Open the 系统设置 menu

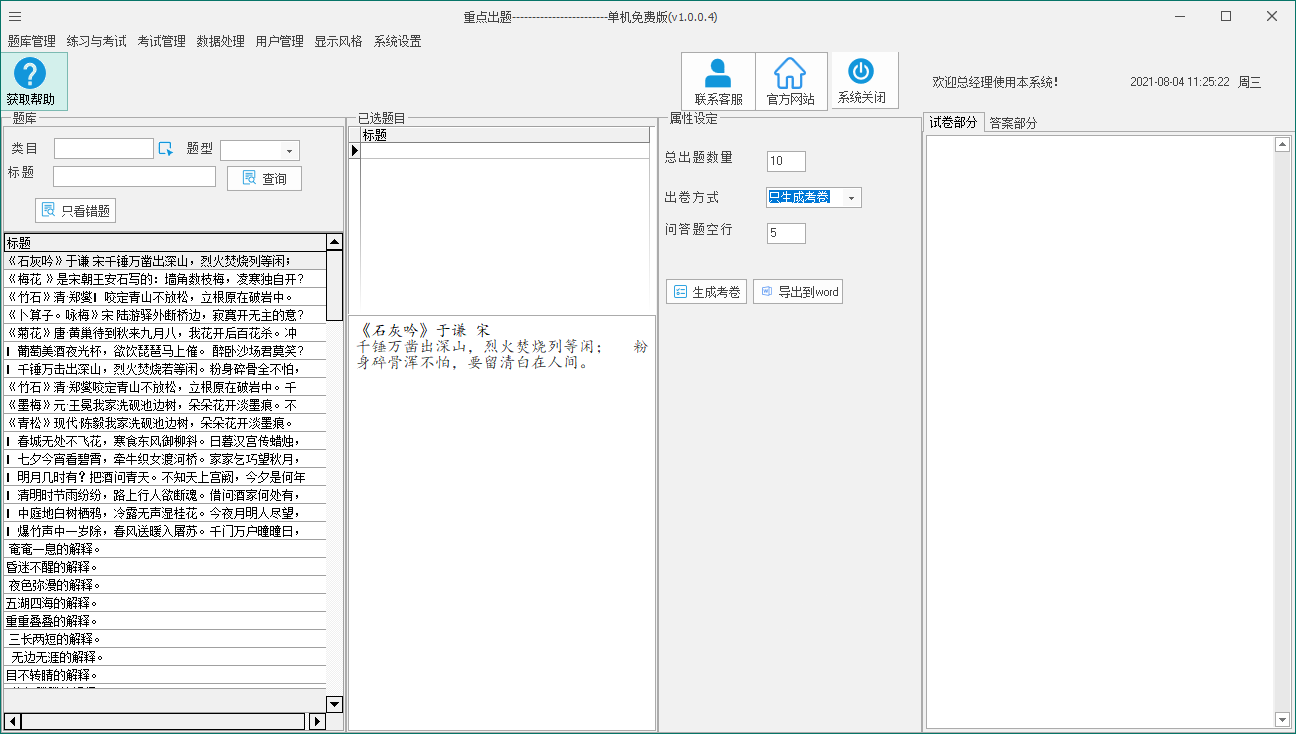point(398,42)
